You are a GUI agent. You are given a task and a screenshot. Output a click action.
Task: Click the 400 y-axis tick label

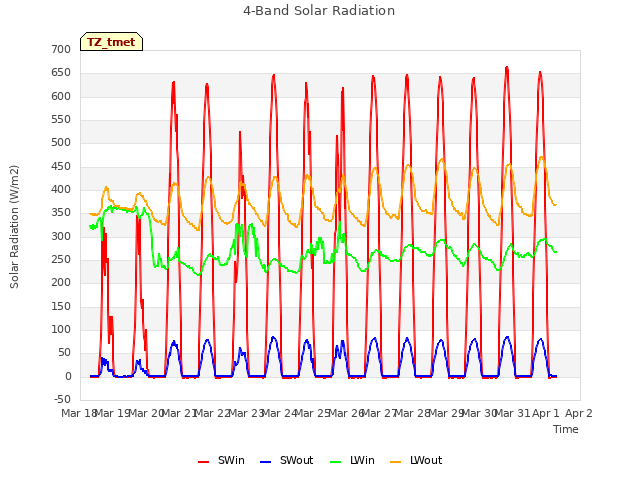click(x=61, y=189)
